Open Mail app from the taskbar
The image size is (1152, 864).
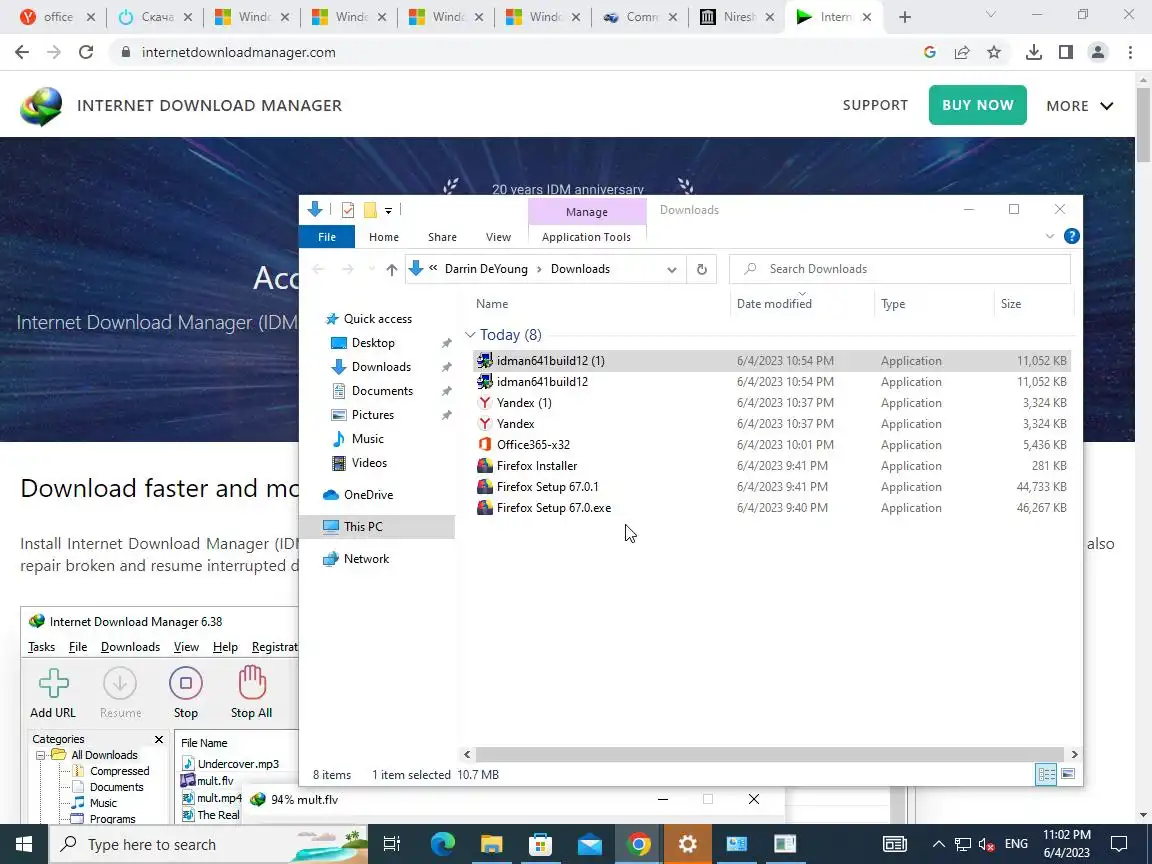(x=589, y=844)
